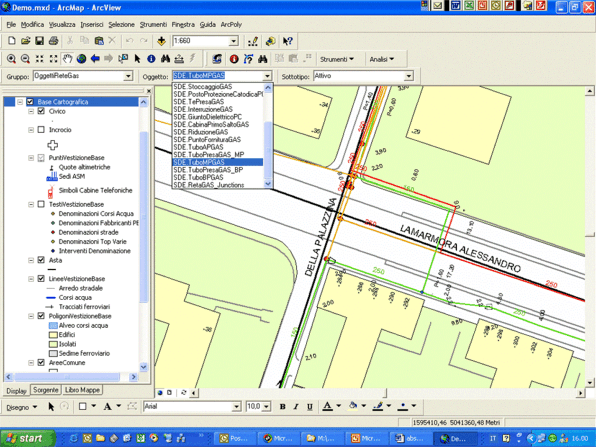The height and width of the screenshot is (447, 596).
Task: Toggle the PoligoniVestizioneBase checkbox
Action: pyautogui.click(x=41, y=316)
